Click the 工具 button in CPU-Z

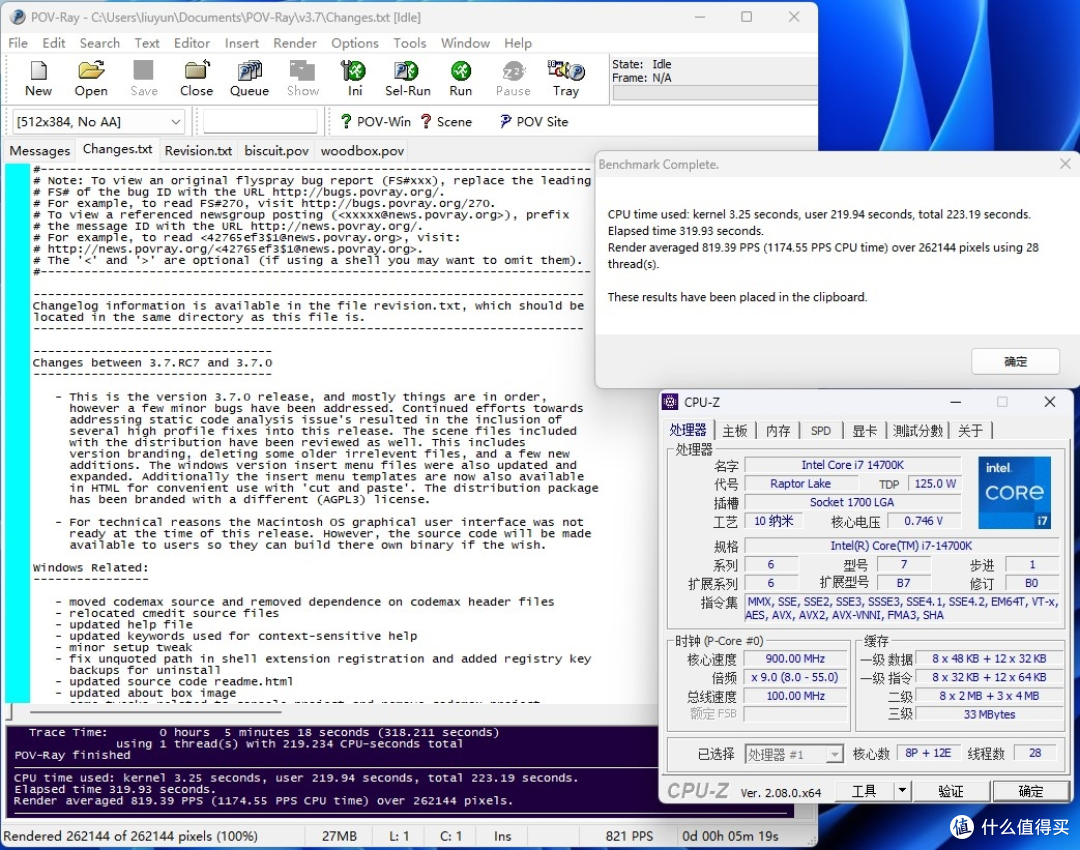point(864,791)
